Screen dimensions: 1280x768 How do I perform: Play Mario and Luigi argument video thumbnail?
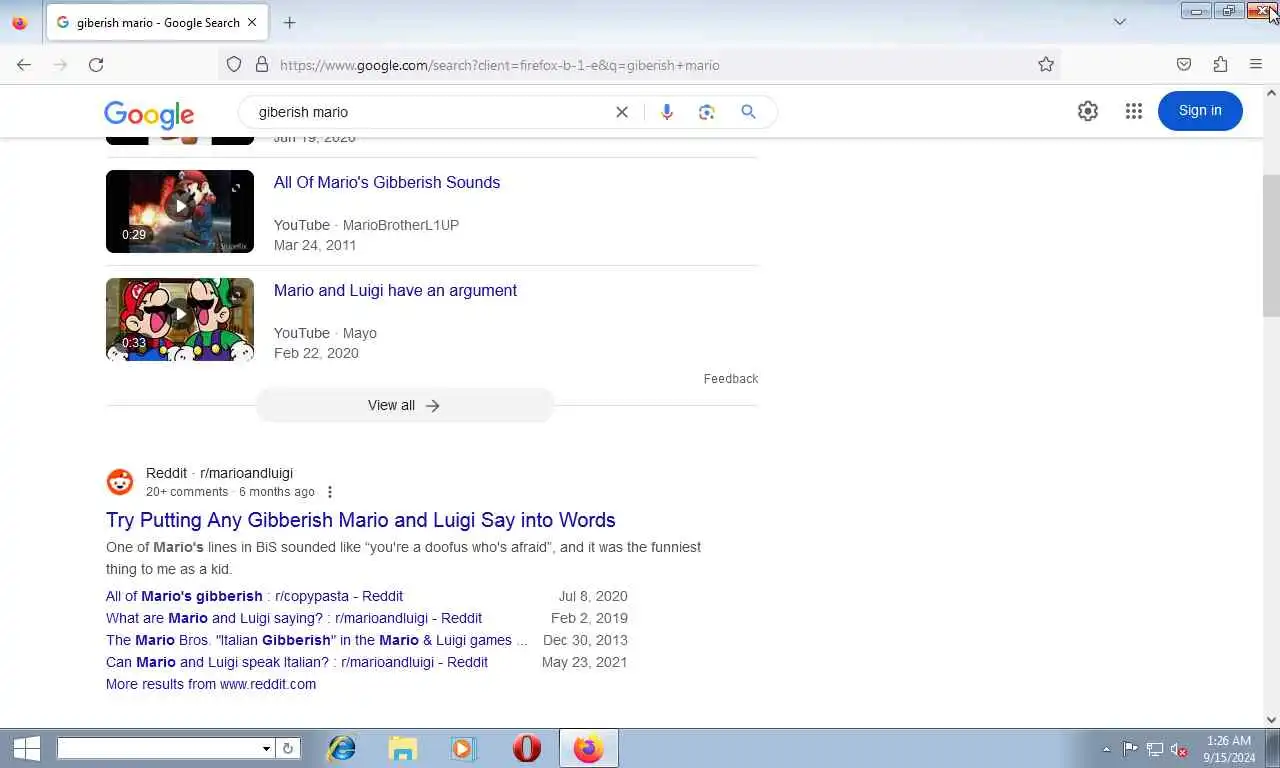pyautogui.click(x=180, y=319)
